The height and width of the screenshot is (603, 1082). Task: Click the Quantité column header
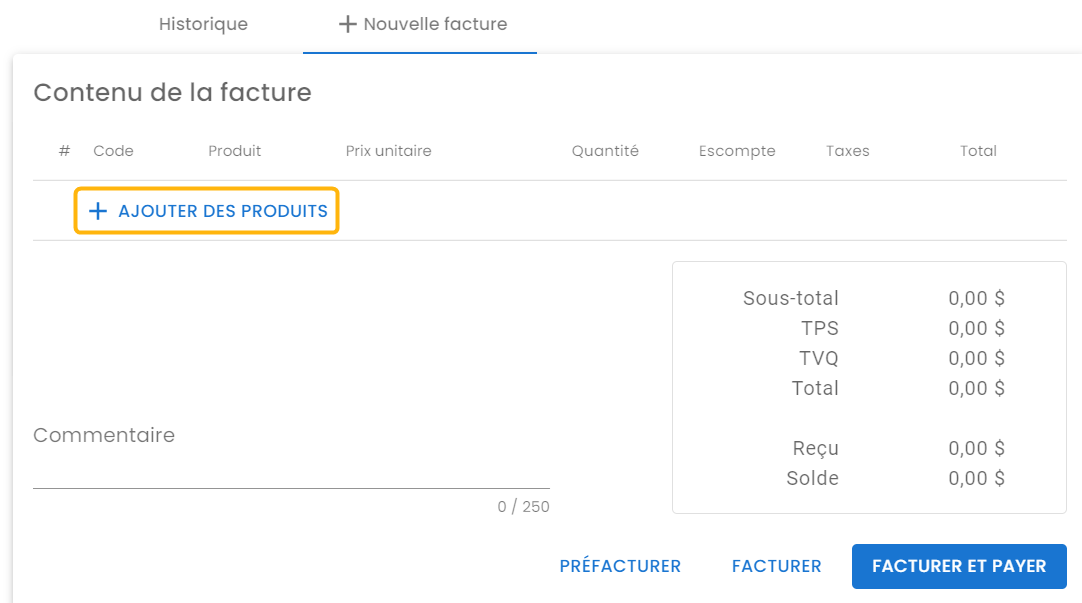(x=605, y=151)
